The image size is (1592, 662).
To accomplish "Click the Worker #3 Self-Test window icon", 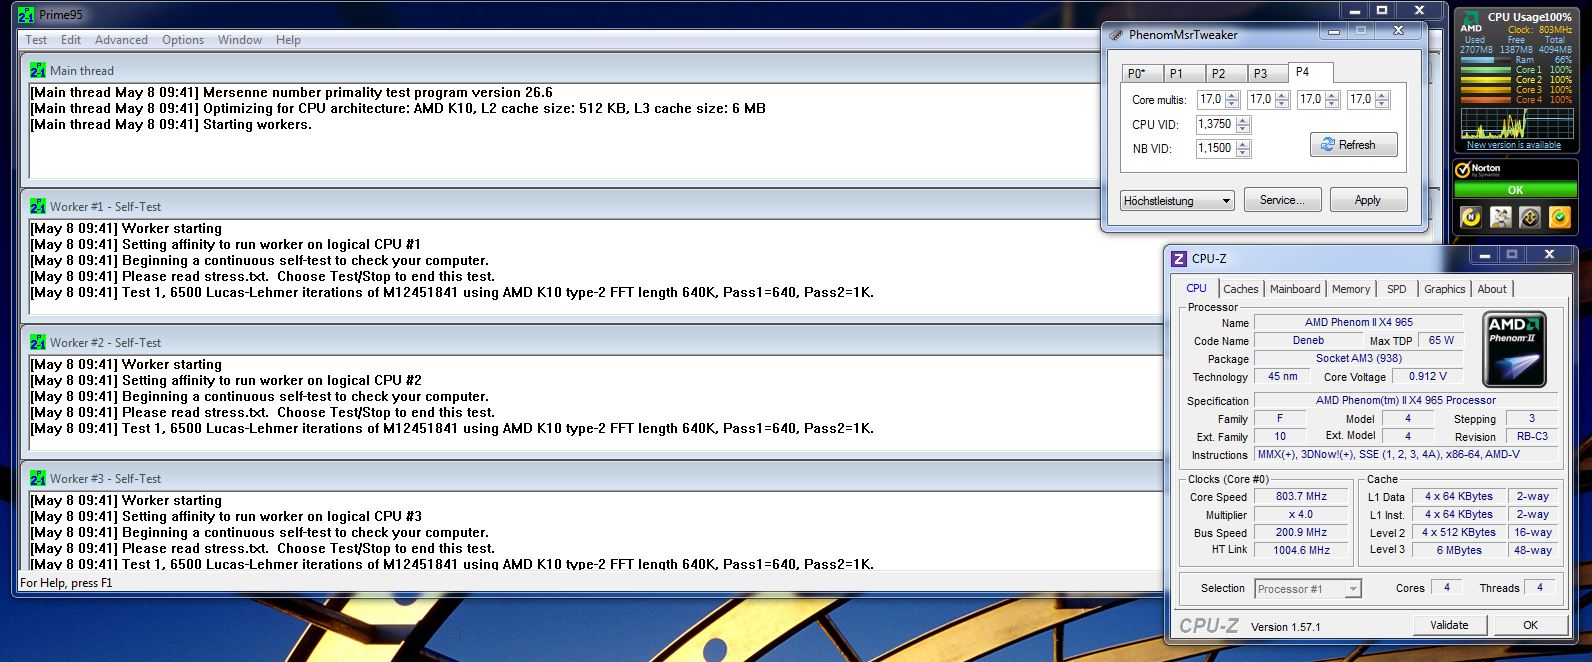I will coord(38,478).
